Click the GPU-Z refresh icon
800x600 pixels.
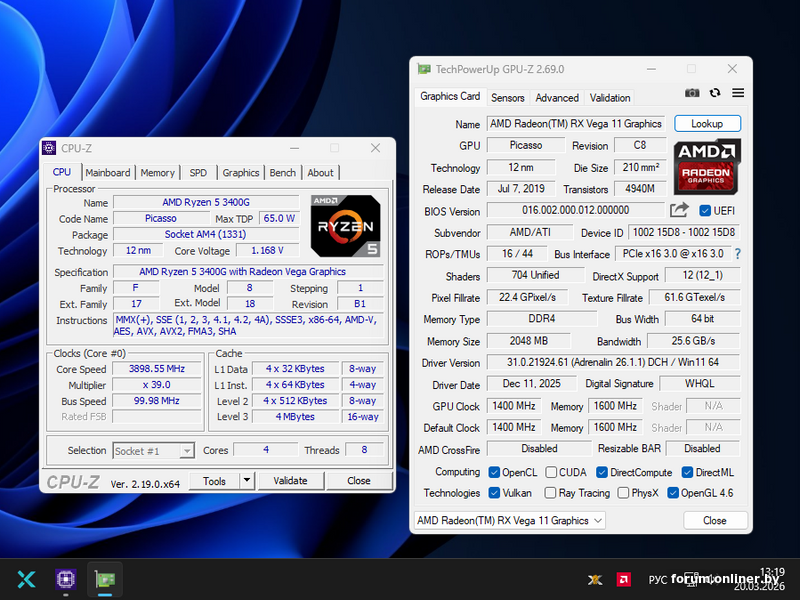pyautogui.click(x=715, y=93)
